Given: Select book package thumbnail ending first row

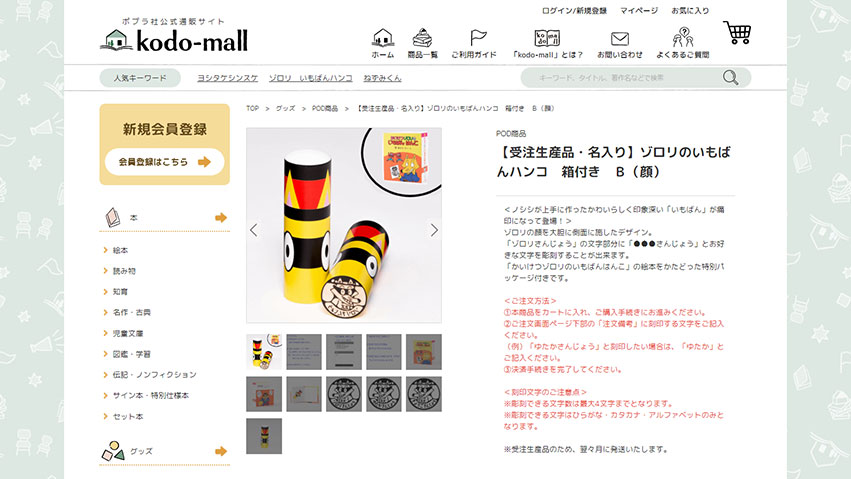Looking at the screenshot, I should pyautogui.click(x=424, y=352).
